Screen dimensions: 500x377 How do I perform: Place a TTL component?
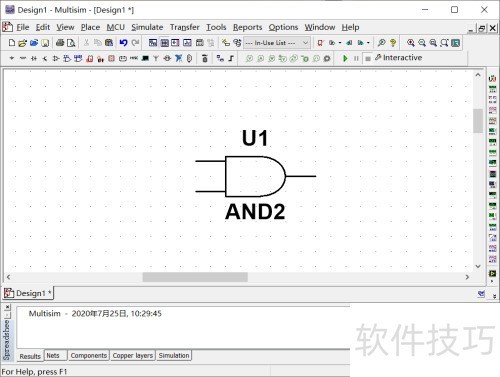67,58
